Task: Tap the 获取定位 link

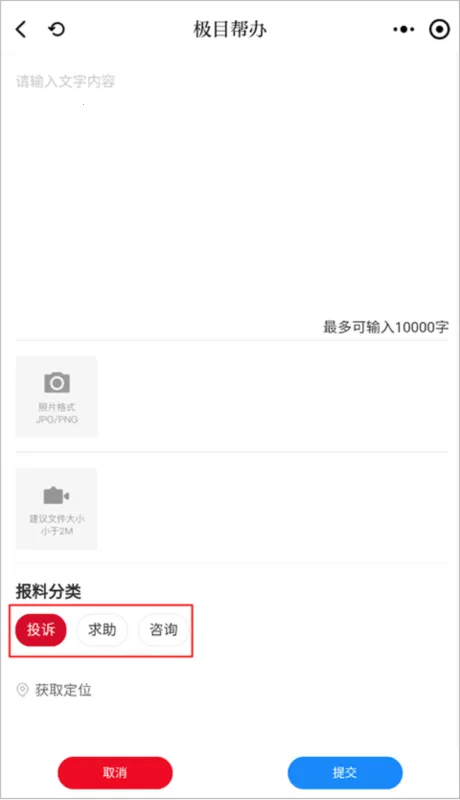Action: tap(63, 690)
